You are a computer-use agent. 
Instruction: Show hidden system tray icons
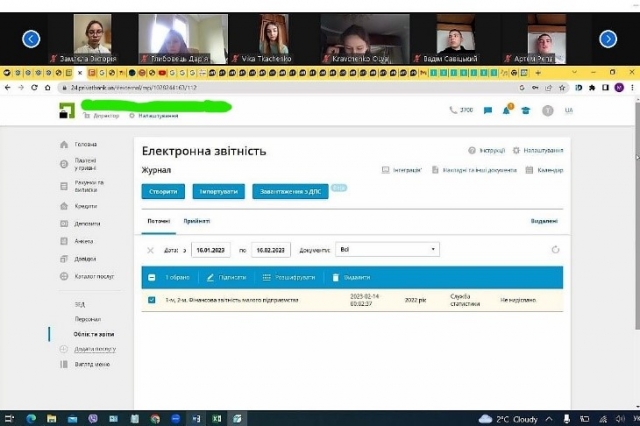549,419
